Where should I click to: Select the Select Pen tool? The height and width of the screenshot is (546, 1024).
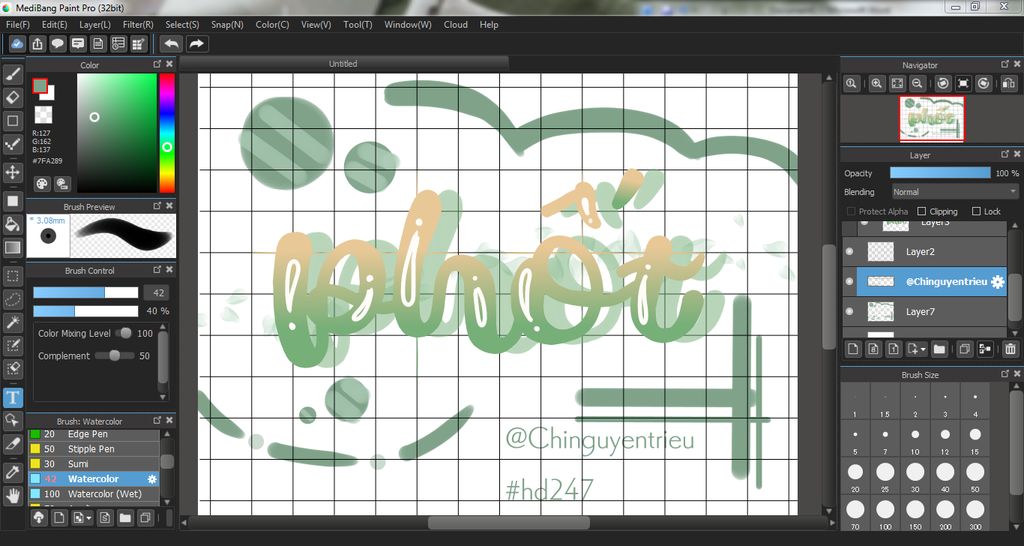(12, 345)
